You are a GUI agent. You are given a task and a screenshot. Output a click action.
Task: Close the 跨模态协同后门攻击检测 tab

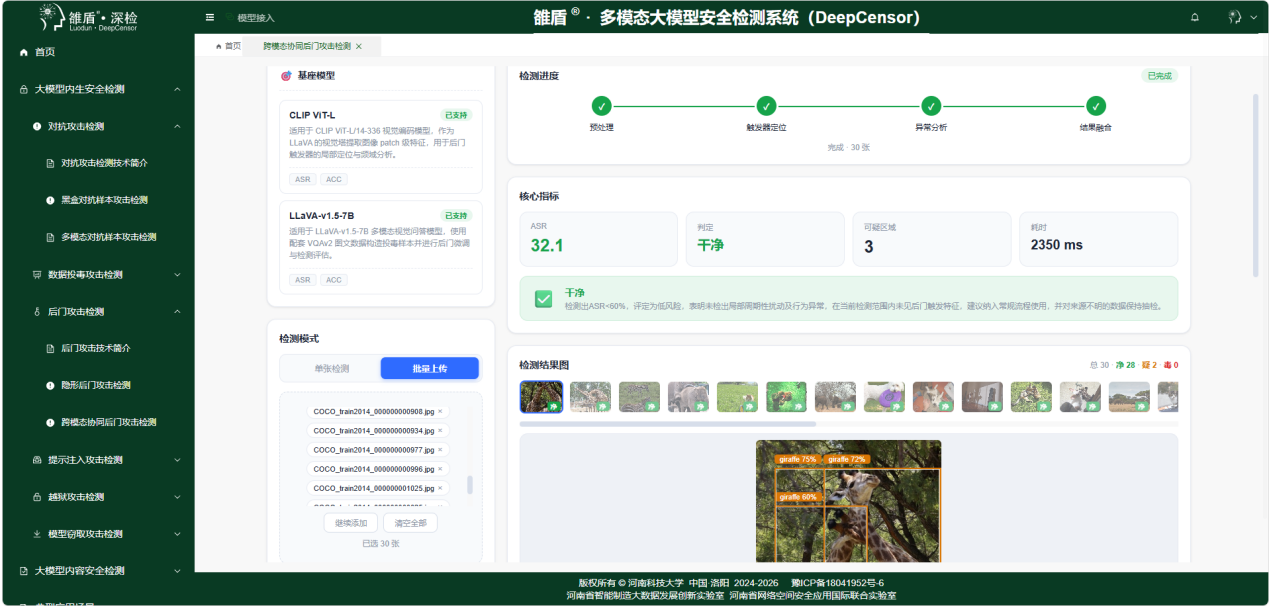point(359,47)
